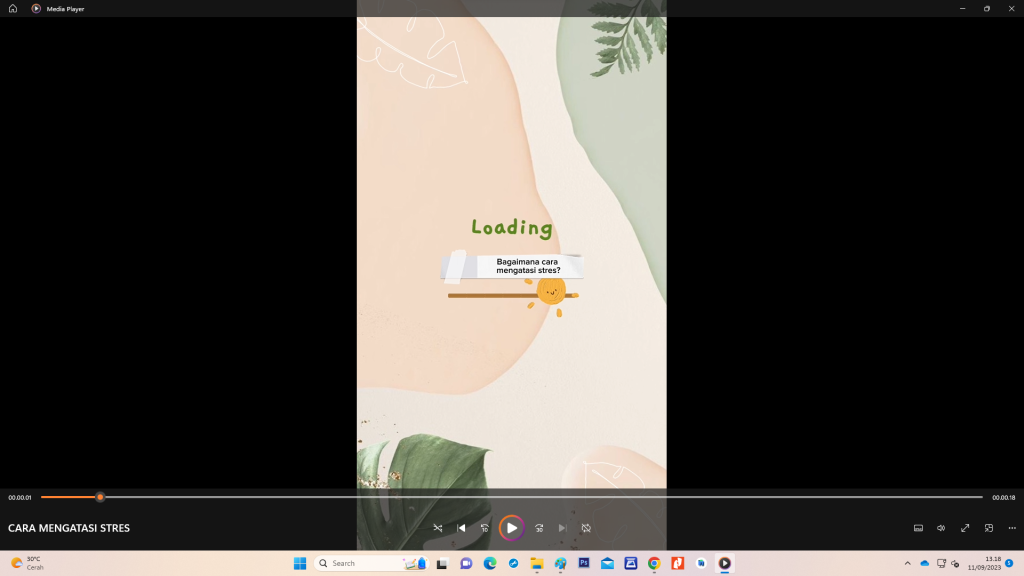The image size is (1024, 576).
Task: Open Photoshop from the taskbar
Action: pos(584,563)
